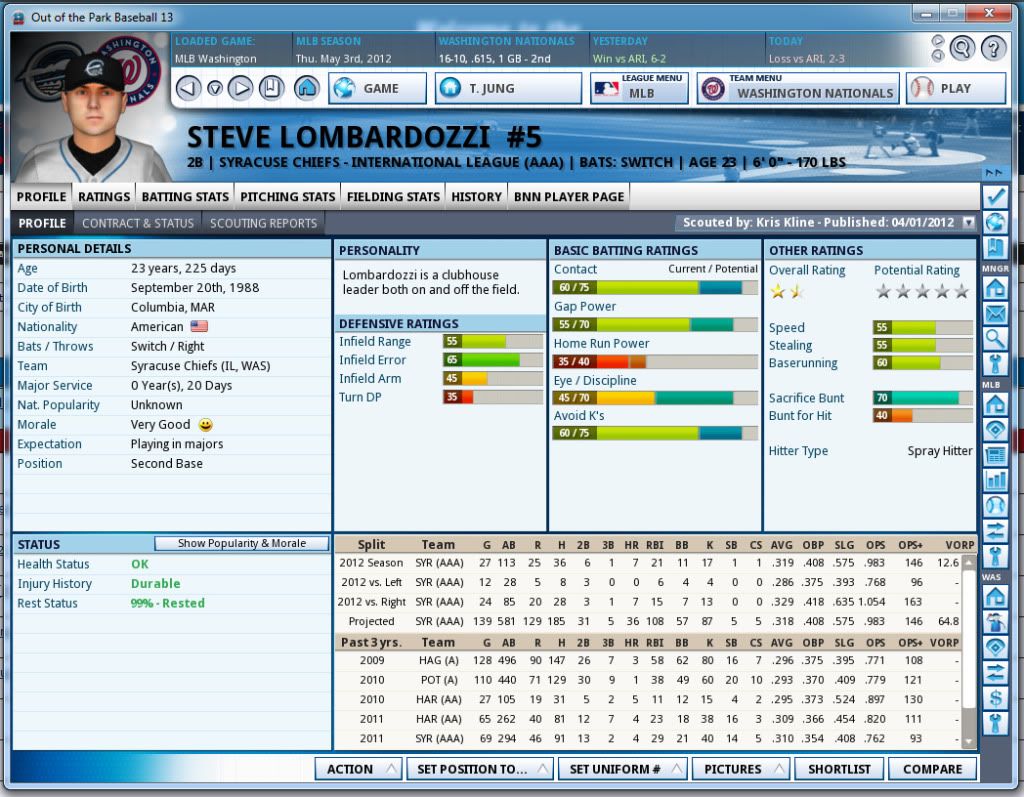Screen dimensions: 1024x797
Task: Switch to the PITCHING STATS tab
Action: (x=287, y=197)
